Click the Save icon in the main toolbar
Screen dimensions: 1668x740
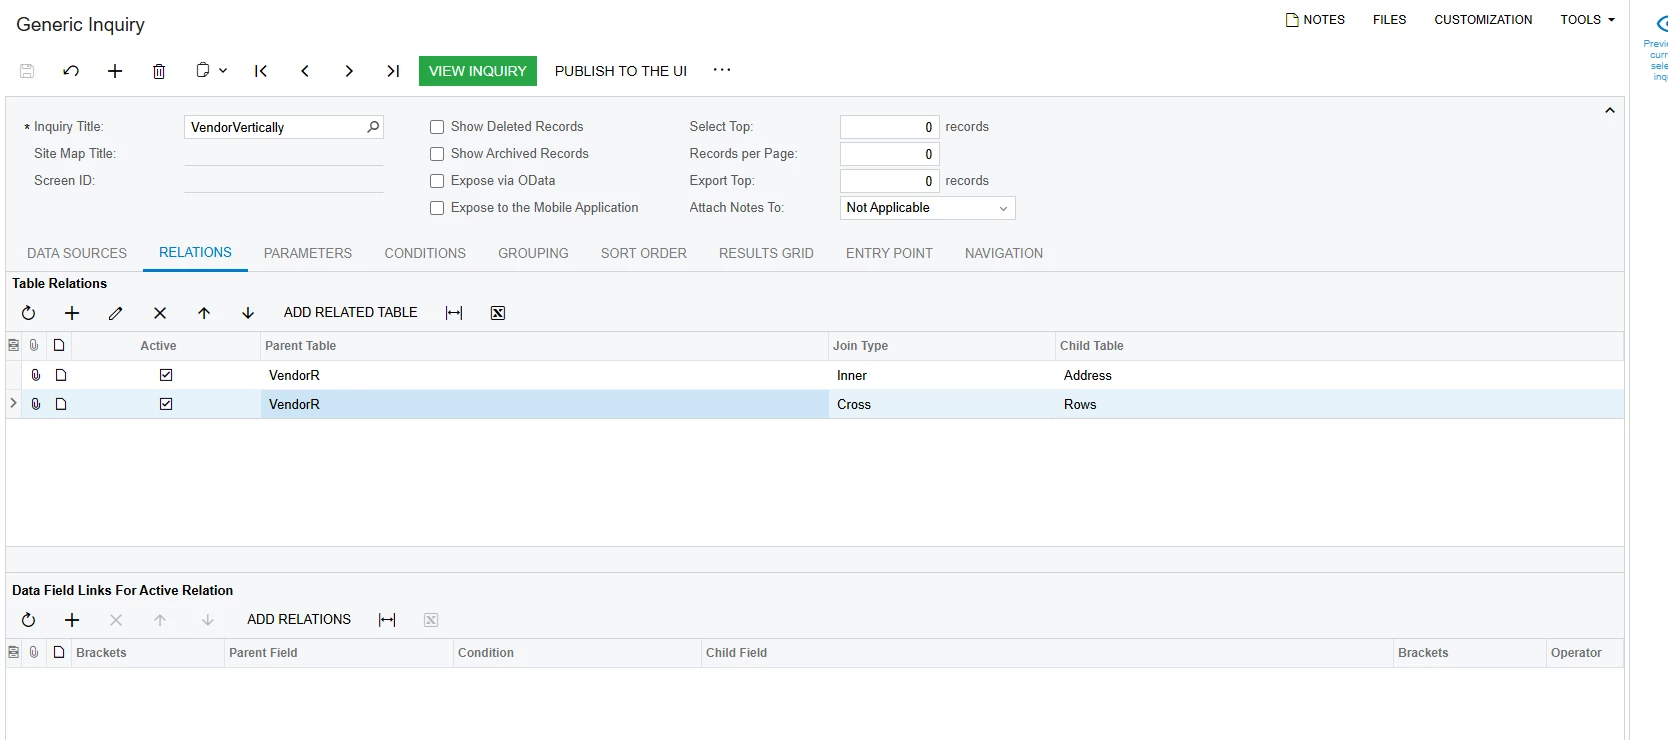click(27, 71)
